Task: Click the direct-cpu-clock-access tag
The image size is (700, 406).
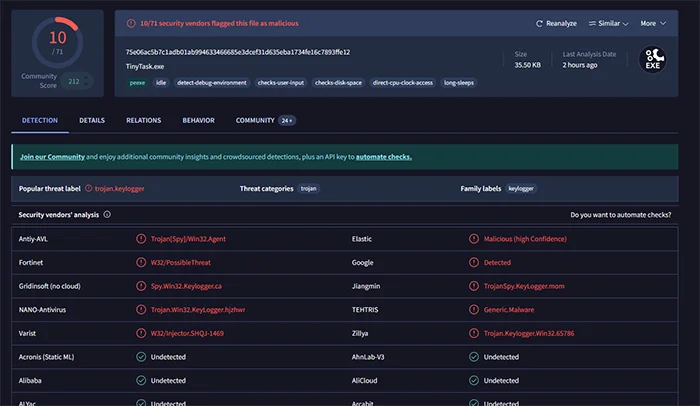Action: click(x=403, y=83)
